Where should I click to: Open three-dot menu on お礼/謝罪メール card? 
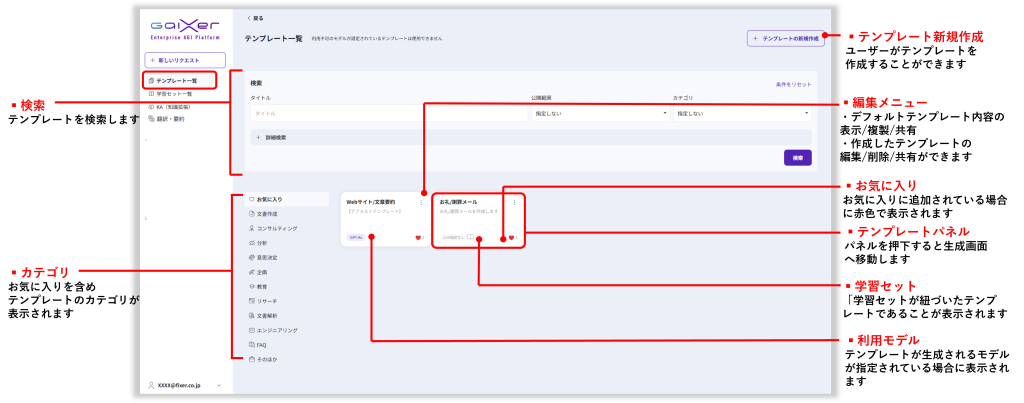point(514,202)
